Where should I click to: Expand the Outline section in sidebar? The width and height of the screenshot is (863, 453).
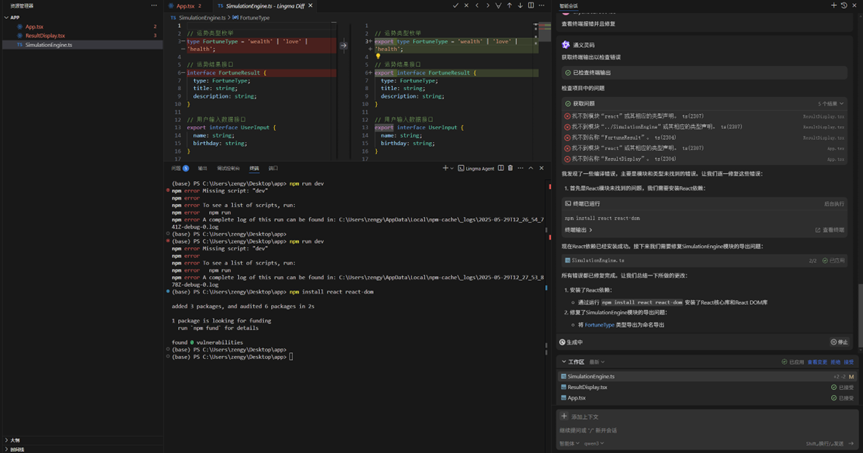pos(83,440)
